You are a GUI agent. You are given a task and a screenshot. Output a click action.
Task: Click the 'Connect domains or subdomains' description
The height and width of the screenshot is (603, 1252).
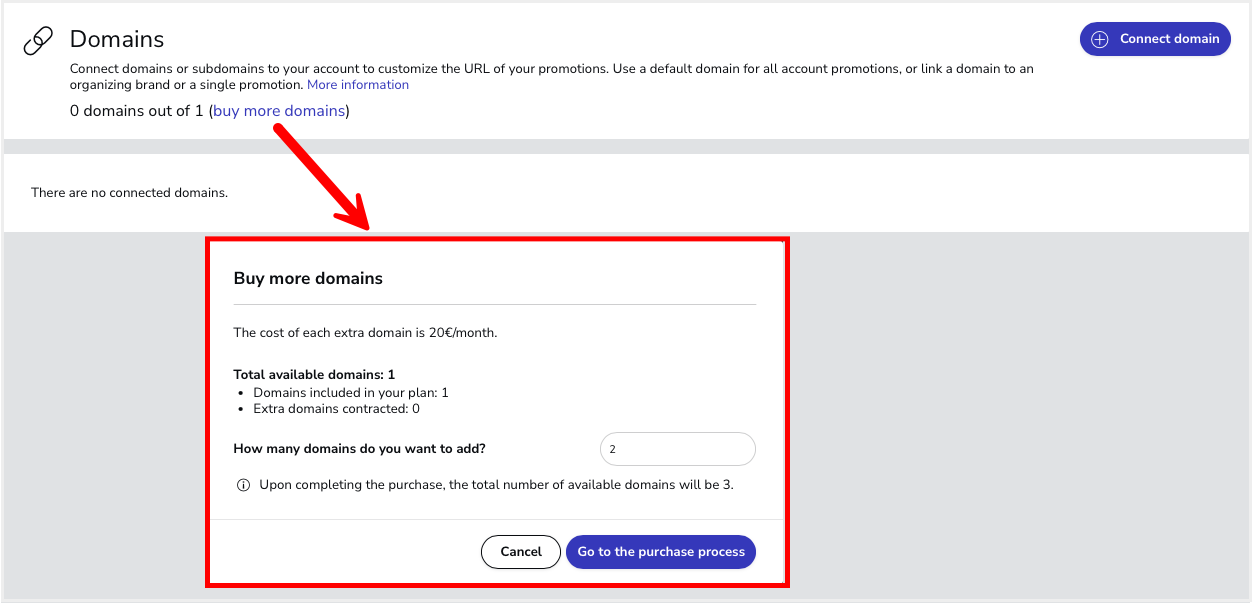(x=552, y=77)
